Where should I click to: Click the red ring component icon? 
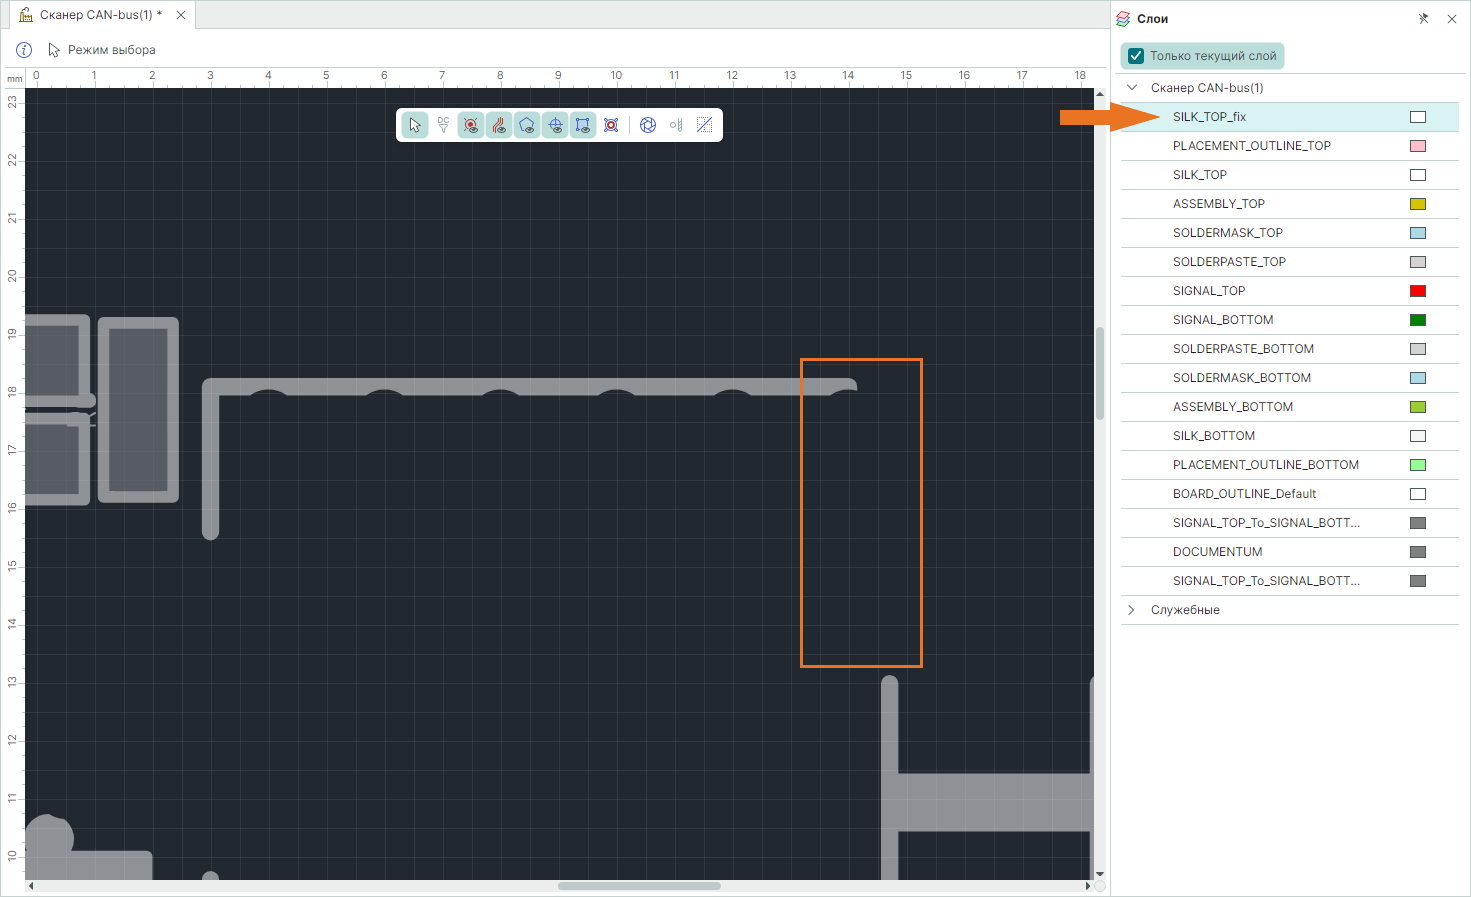point(611,125)
